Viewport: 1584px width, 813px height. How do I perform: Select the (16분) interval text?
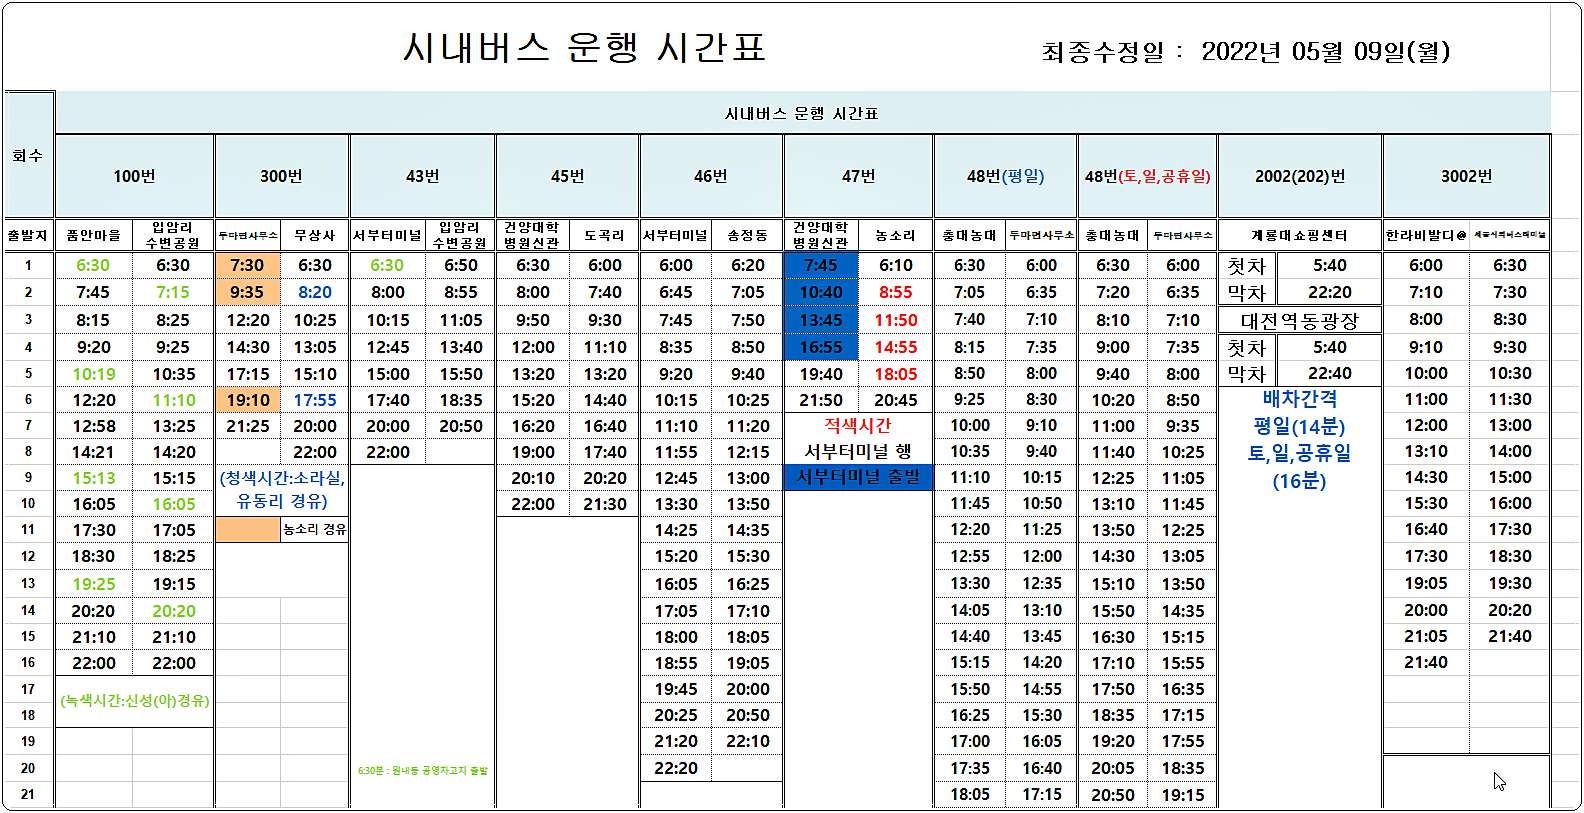click(1300, 481)
